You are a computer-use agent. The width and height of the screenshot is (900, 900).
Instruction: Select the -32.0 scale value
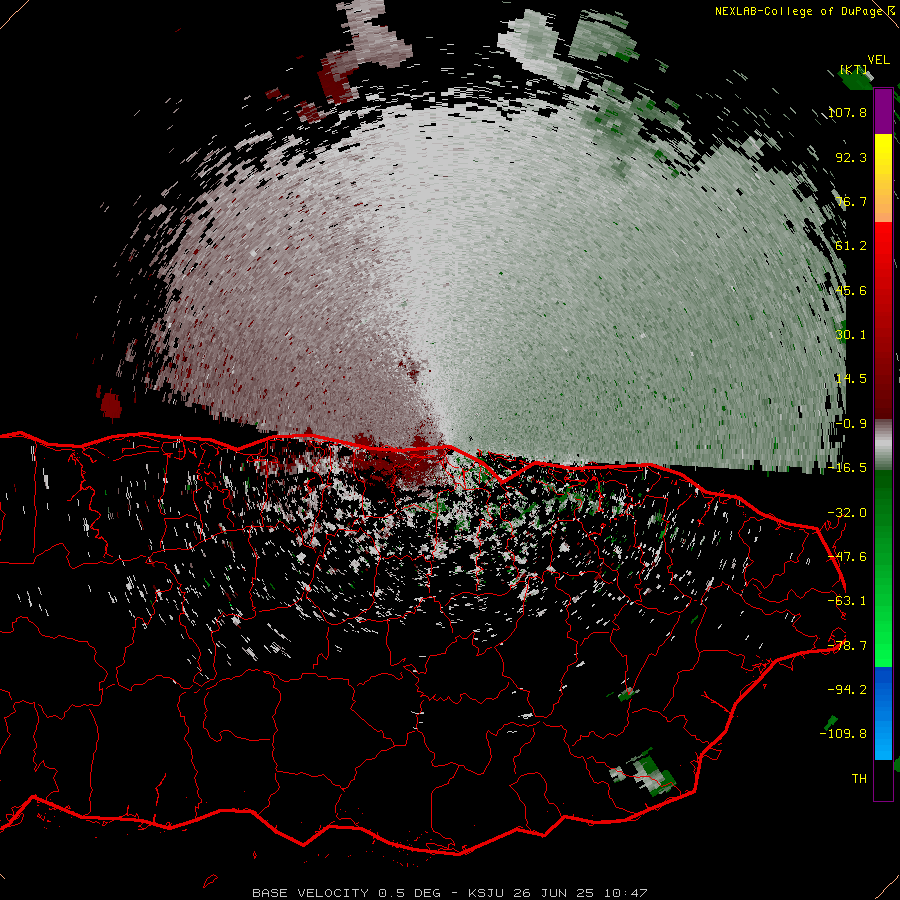[847, 513]
